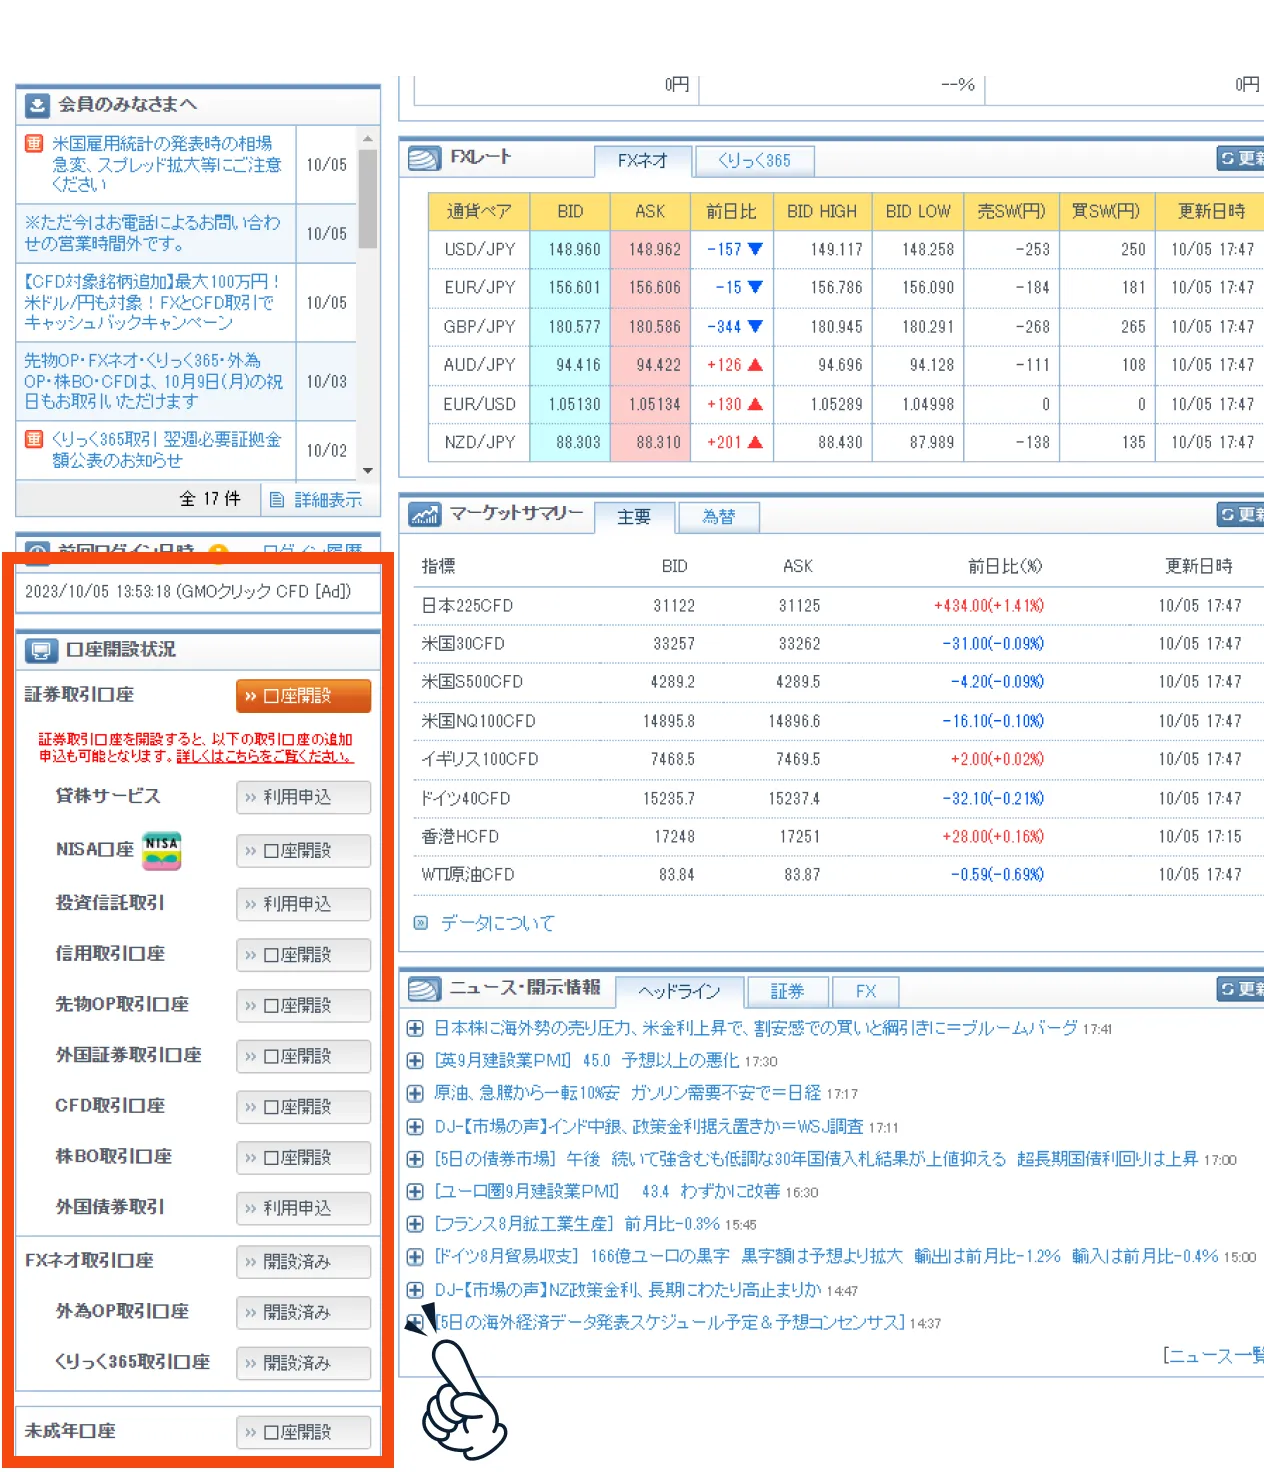
Task: Click the 口座開設状況 monitor icon
Action: click(41, 651)
